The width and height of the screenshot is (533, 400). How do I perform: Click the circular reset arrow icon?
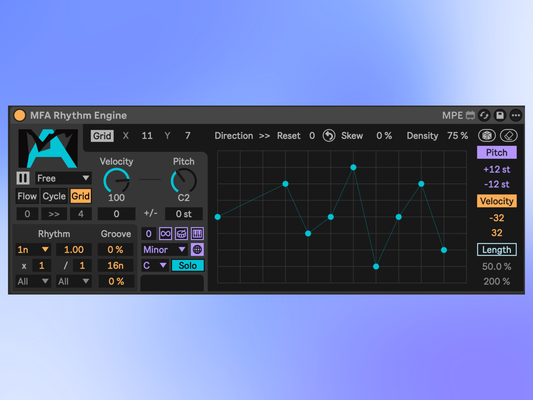tap(329, 136)
